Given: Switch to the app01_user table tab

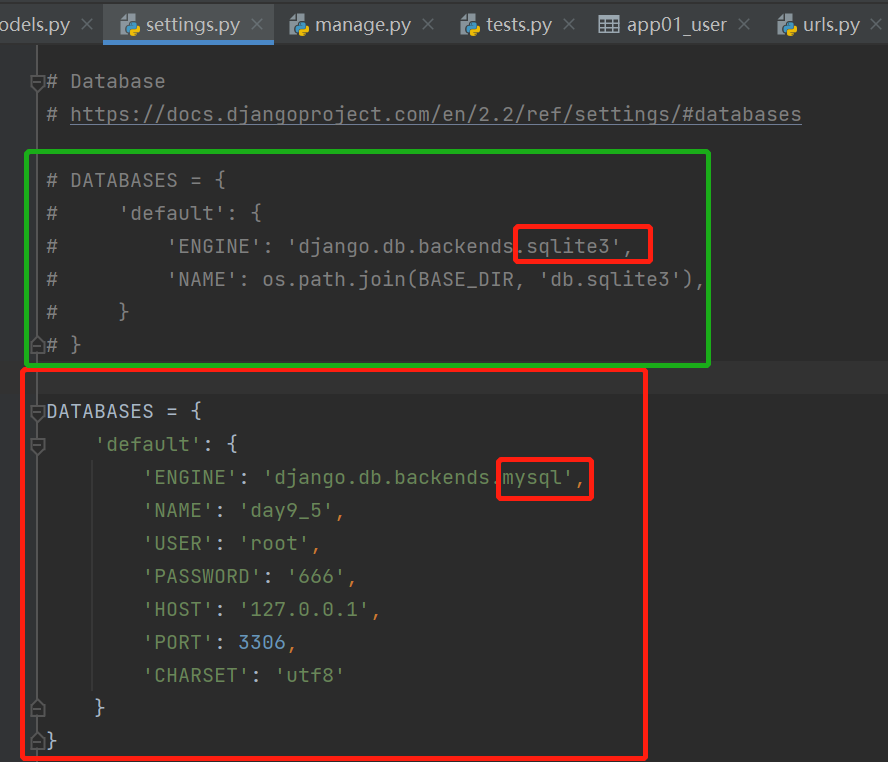Looking at the screenshot, I should [676, 24].
